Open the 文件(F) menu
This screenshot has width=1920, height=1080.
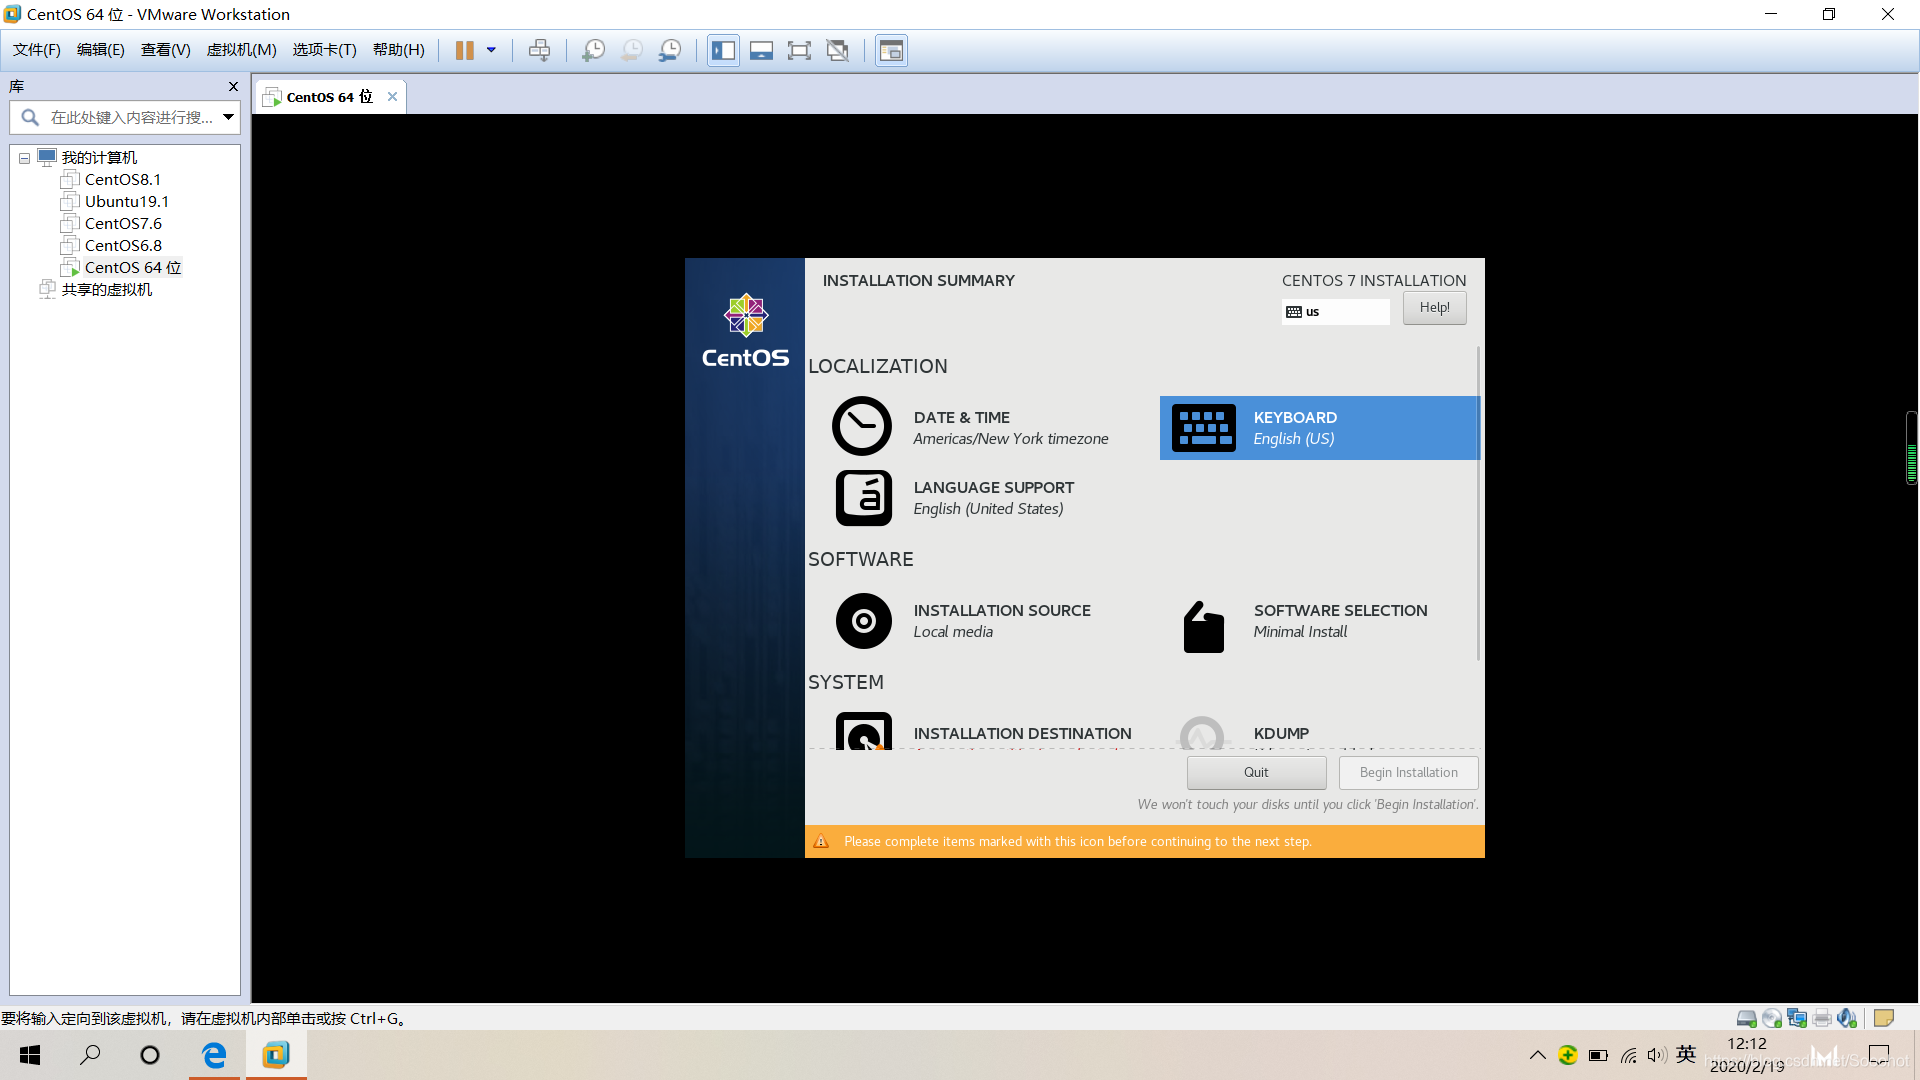(x=36, y=50)
